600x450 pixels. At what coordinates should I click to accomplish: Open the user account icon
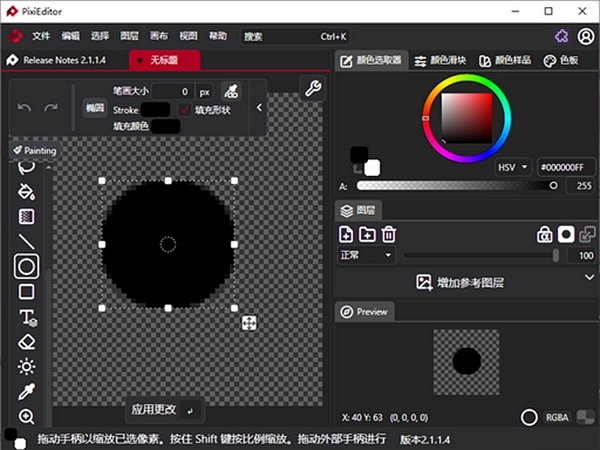[x=585, y=36]
